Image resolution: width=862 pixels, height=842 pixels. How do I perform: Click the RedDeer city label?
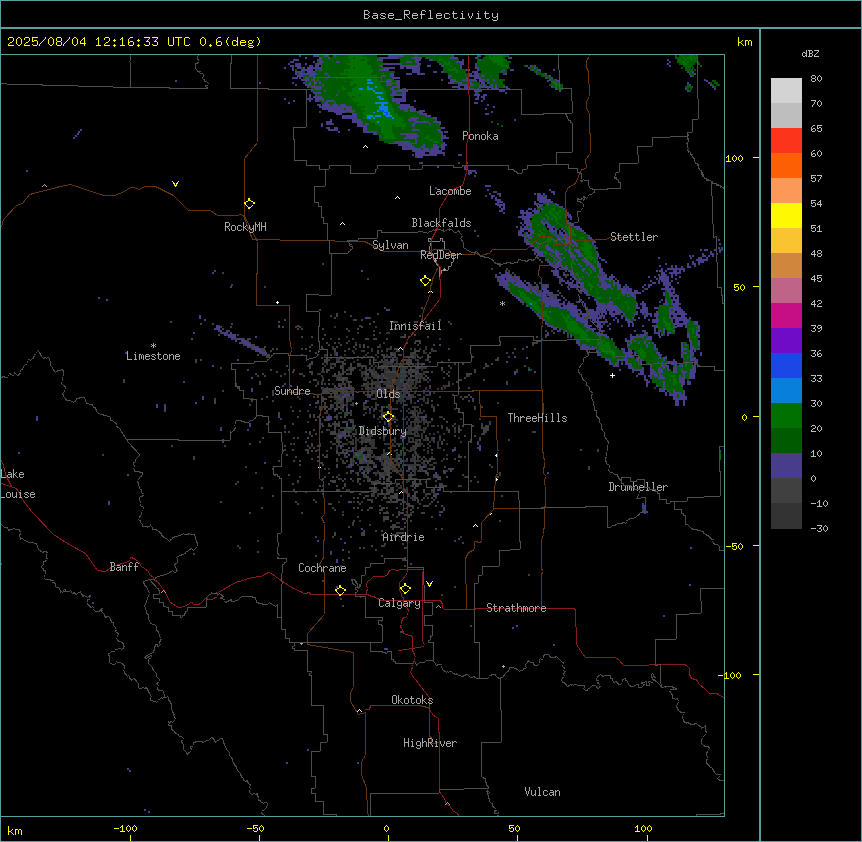coord(440,255)
